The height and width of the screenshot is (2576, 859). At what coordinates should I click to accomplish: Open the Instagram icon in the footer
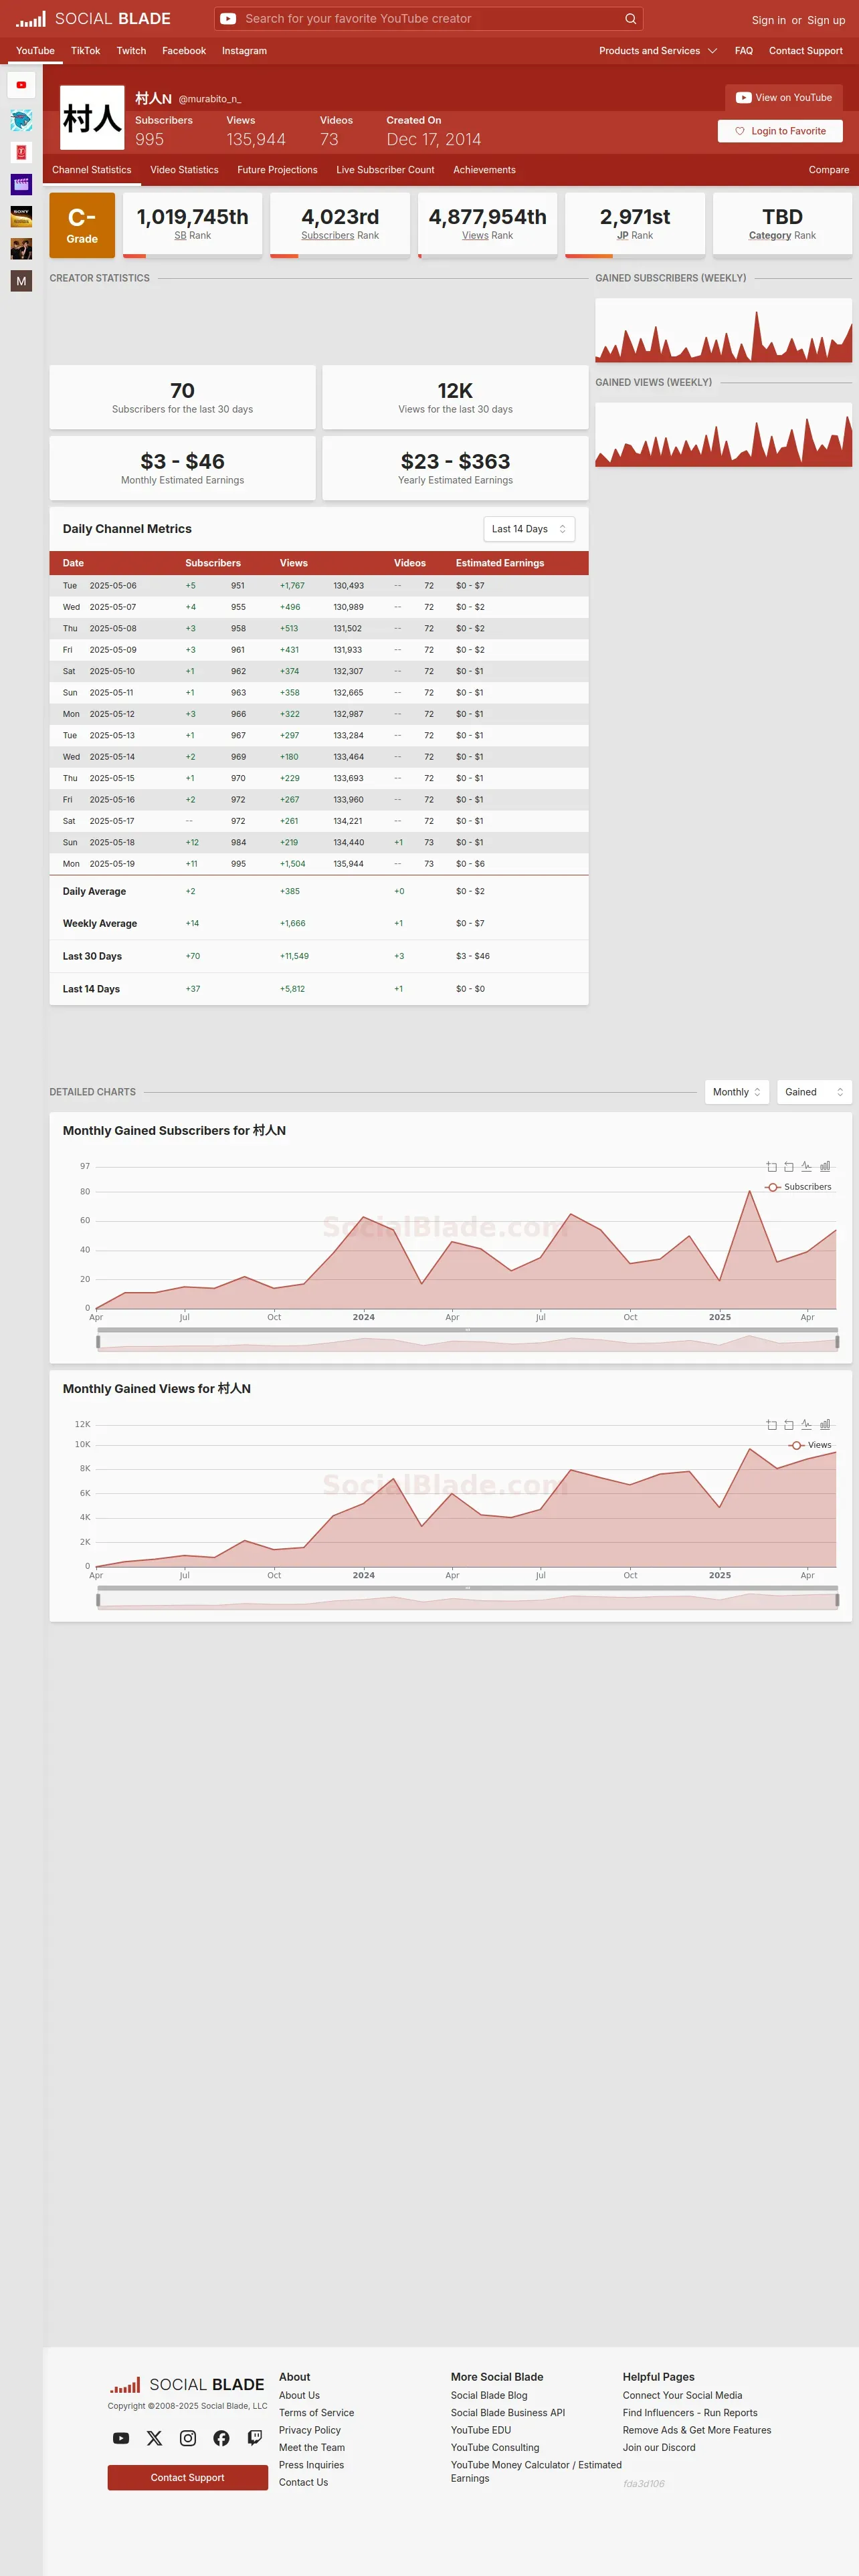coord(188,2438)
